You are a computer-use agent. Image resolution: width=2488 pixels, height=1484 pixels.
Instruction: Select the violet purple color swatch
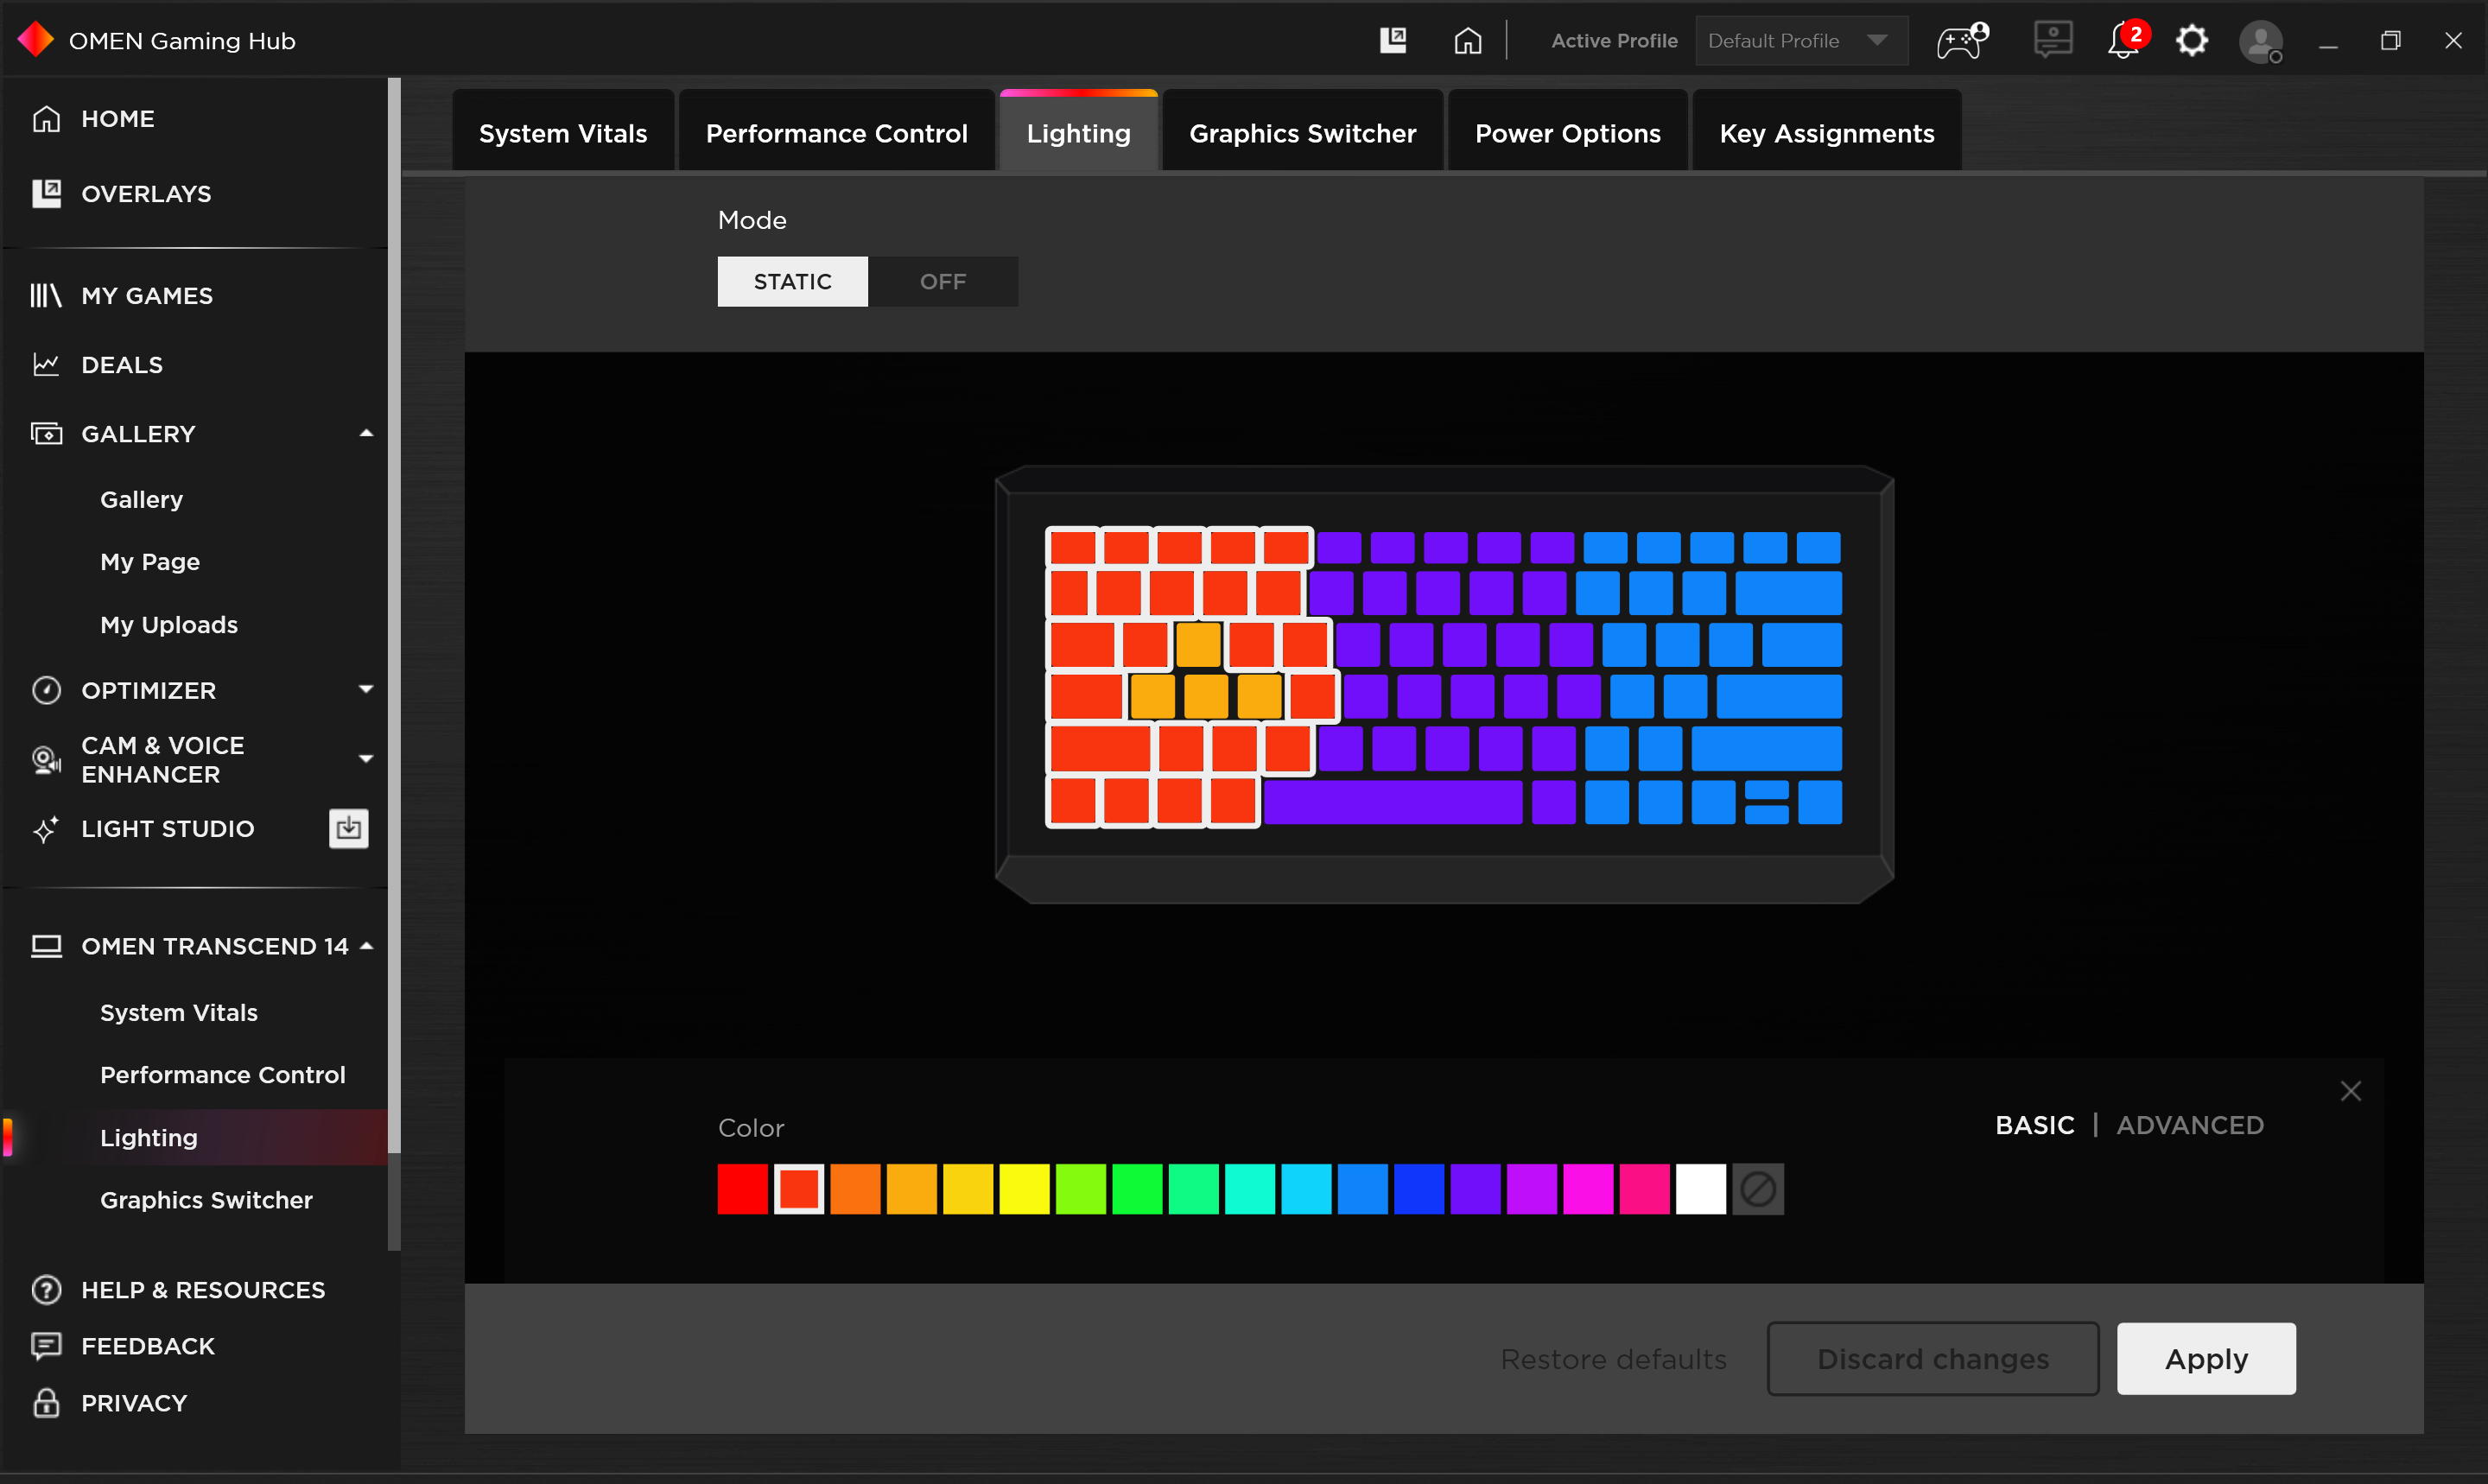tap(1475, 1188)
